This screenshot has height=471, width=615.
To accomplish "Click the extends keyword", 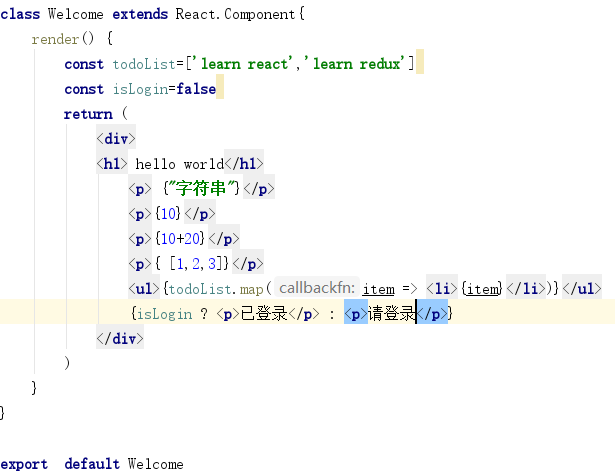I will coord(140,14).
